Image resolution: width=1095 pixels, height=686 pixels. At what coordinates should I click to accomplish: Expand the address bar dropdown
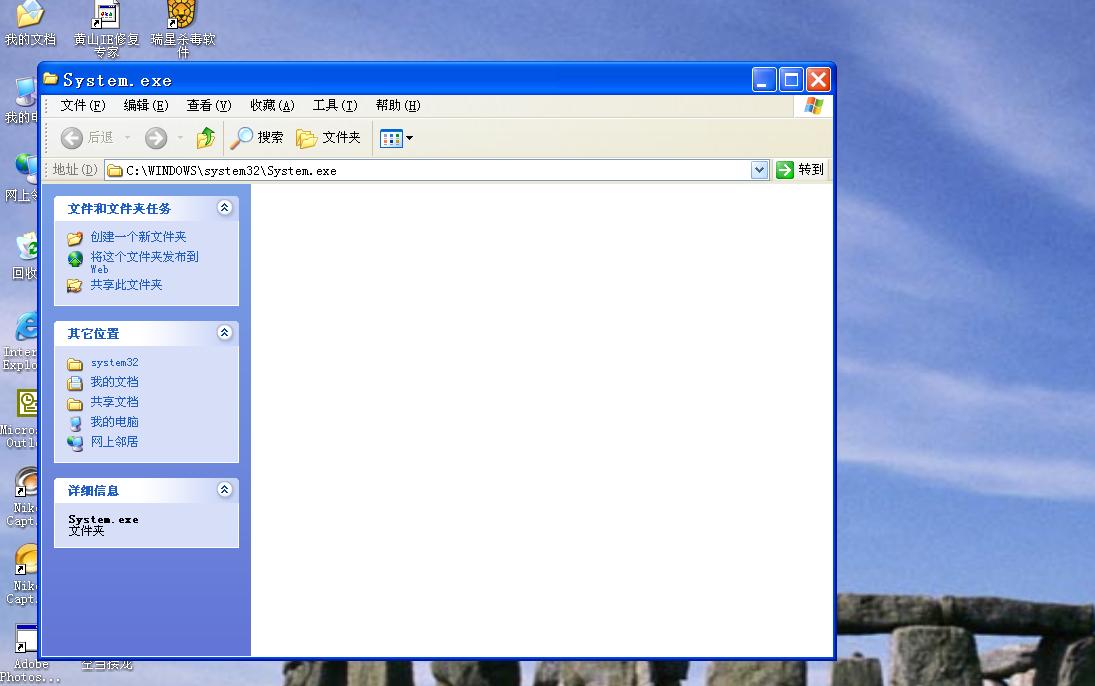coord(759,170)
